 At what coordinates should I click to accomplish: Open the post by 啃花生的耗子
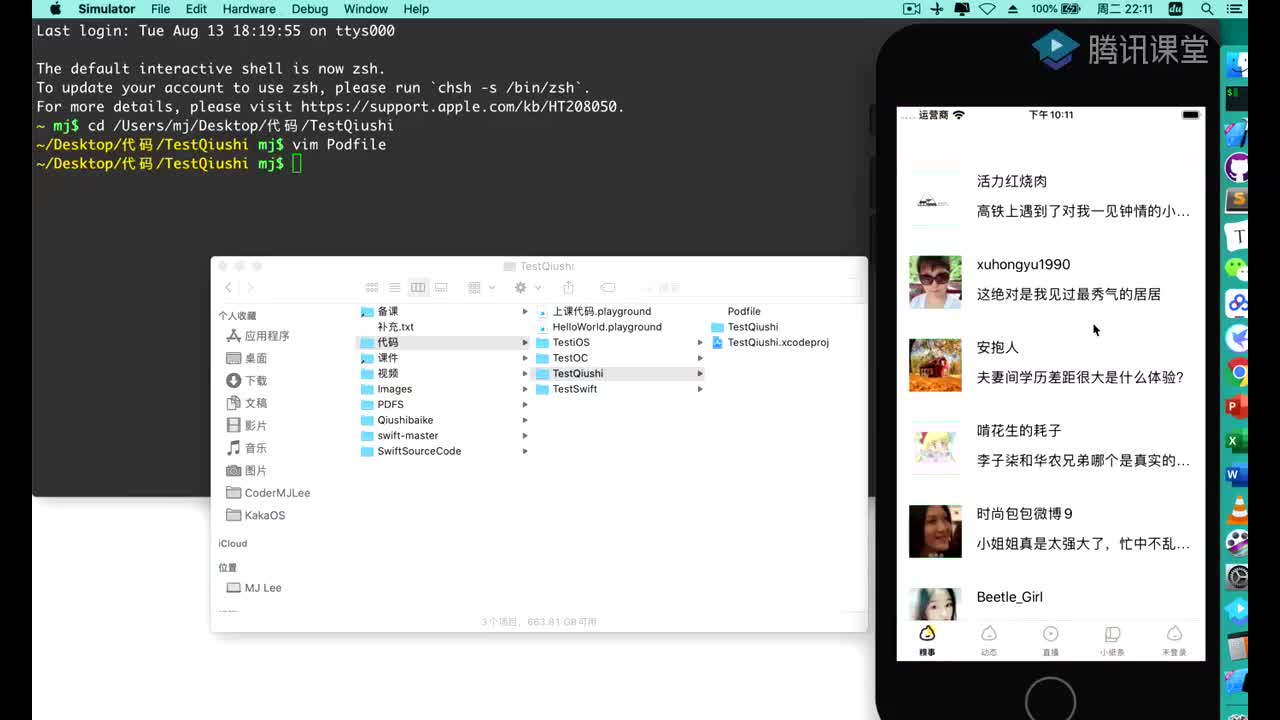click(x=1050, y=446)
